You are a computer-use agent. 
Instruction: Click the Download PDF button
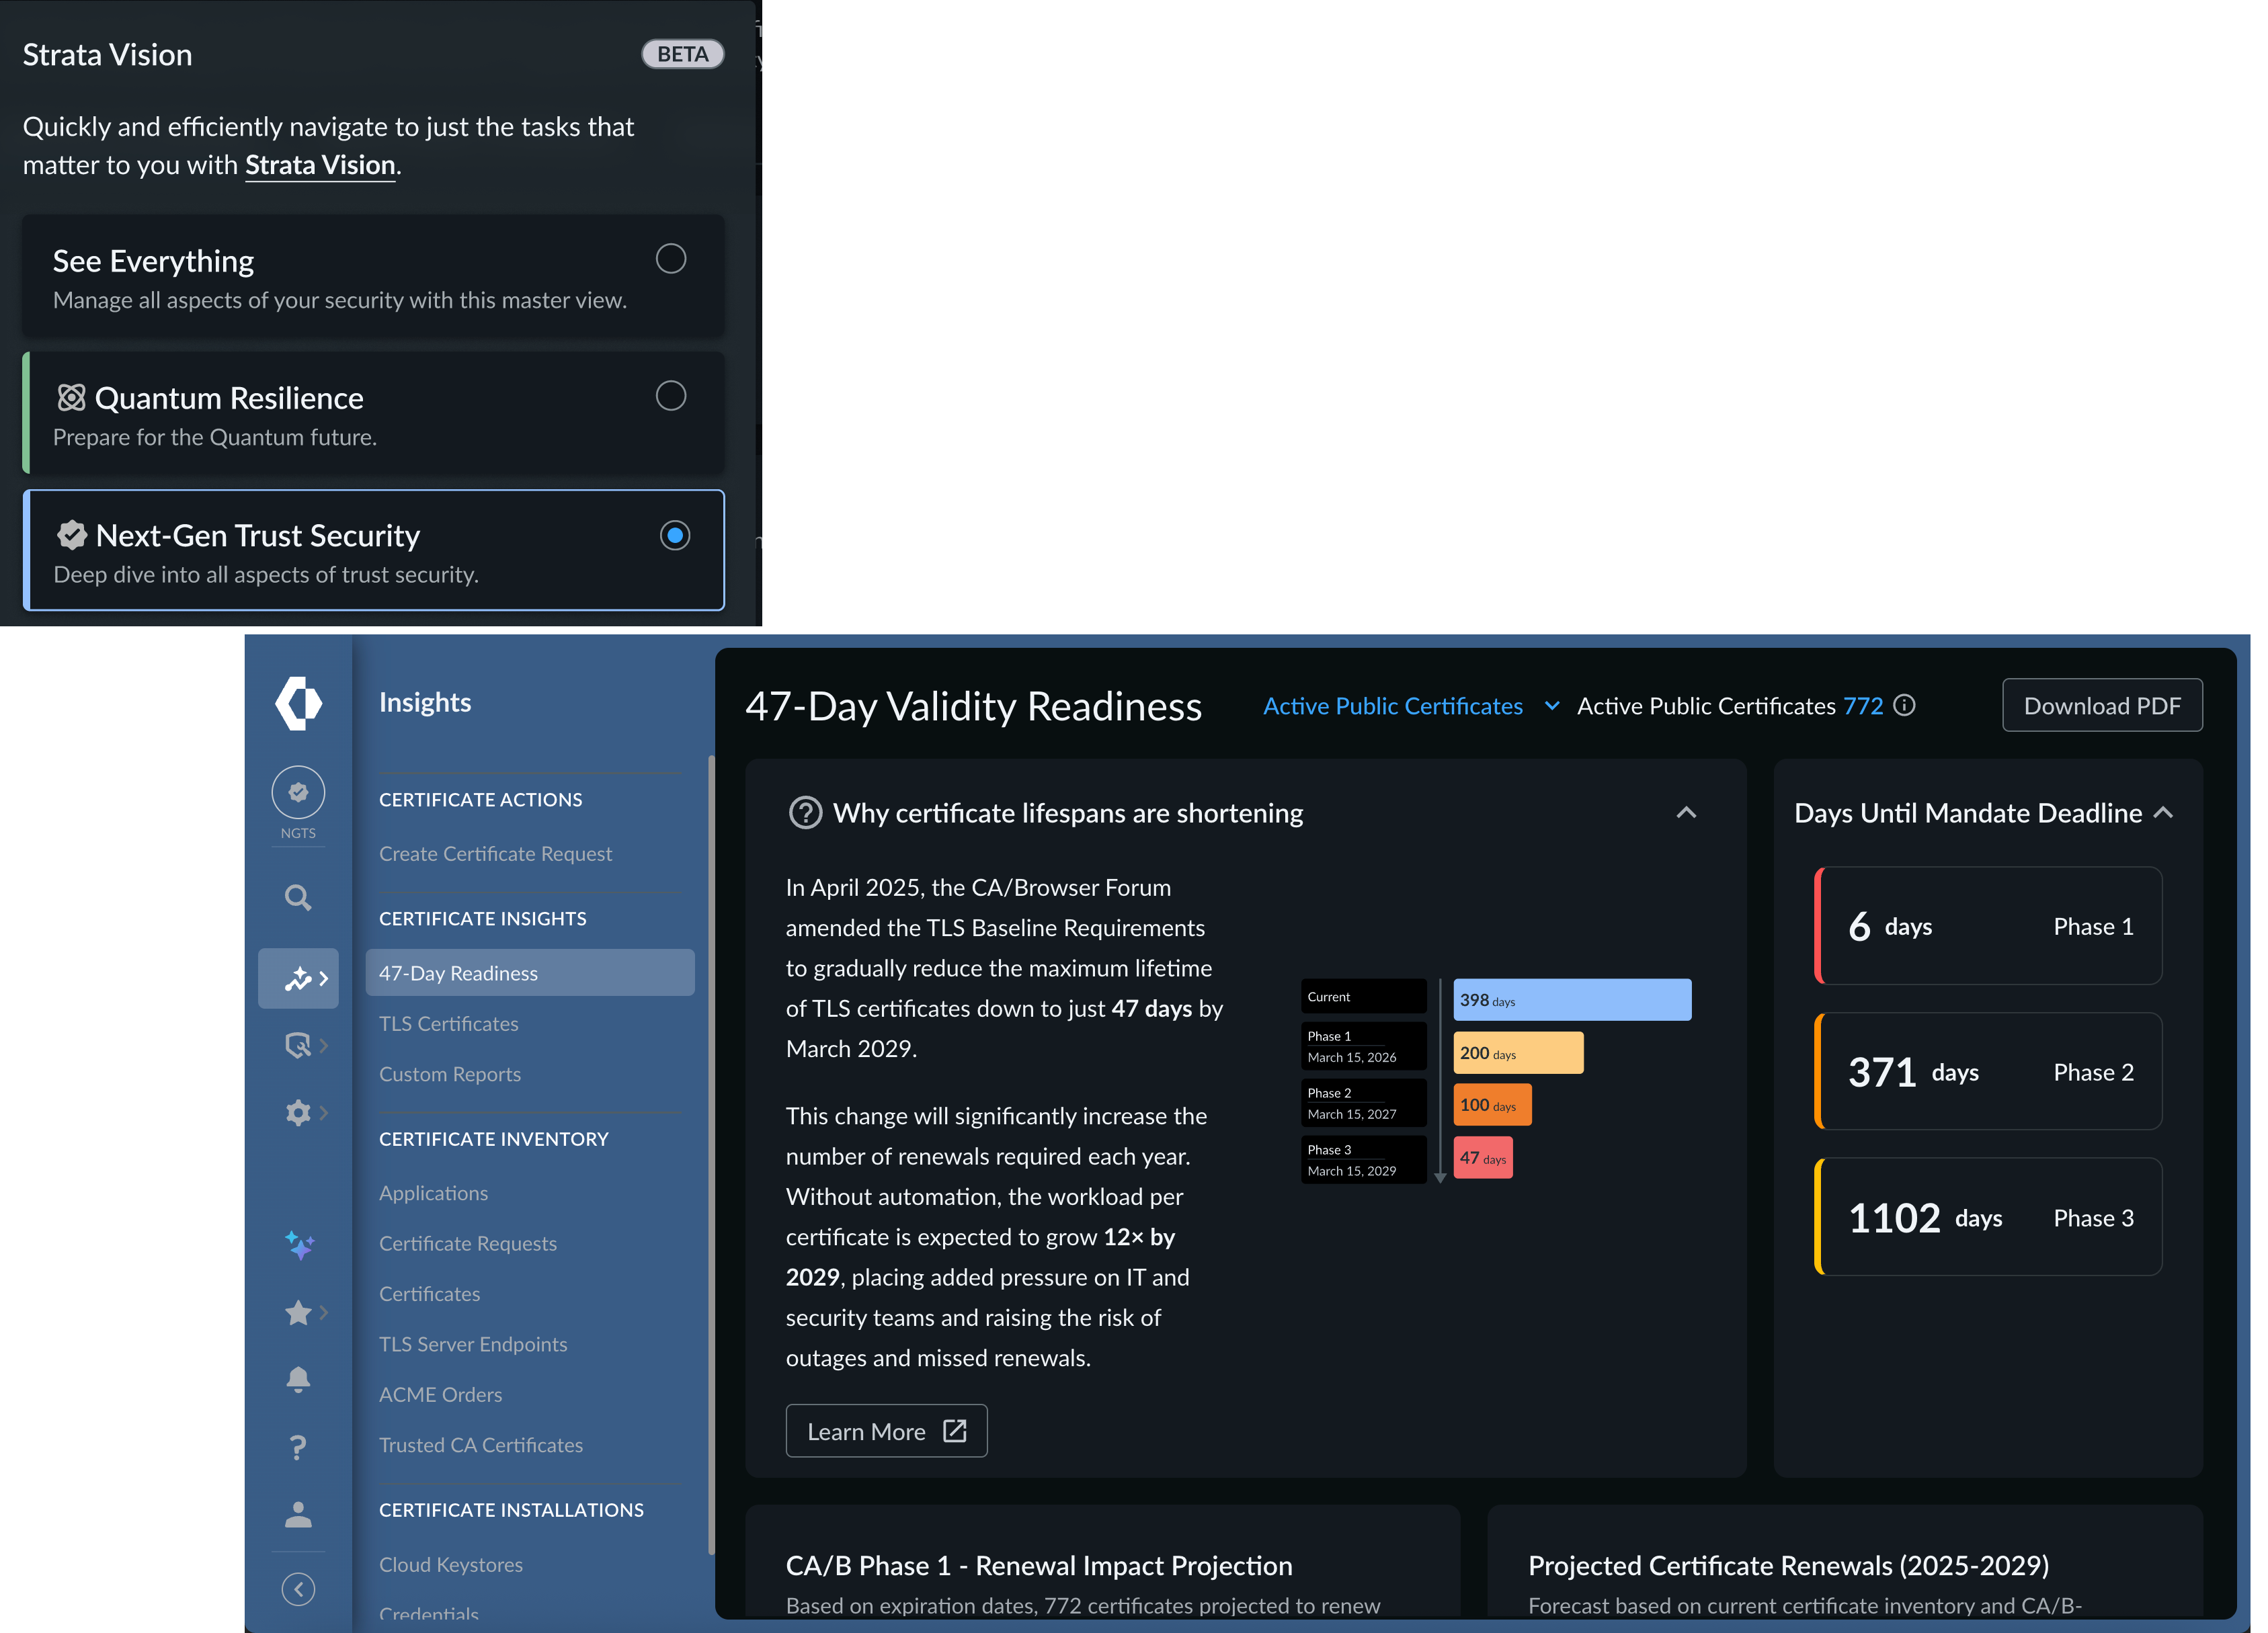(2101, 705)
